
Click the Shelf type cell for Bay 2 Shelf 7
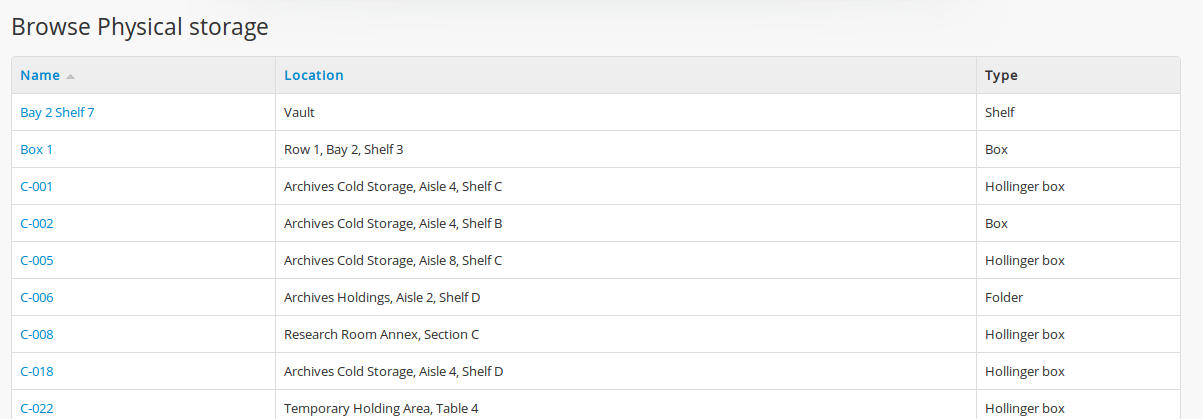[999, 112]
